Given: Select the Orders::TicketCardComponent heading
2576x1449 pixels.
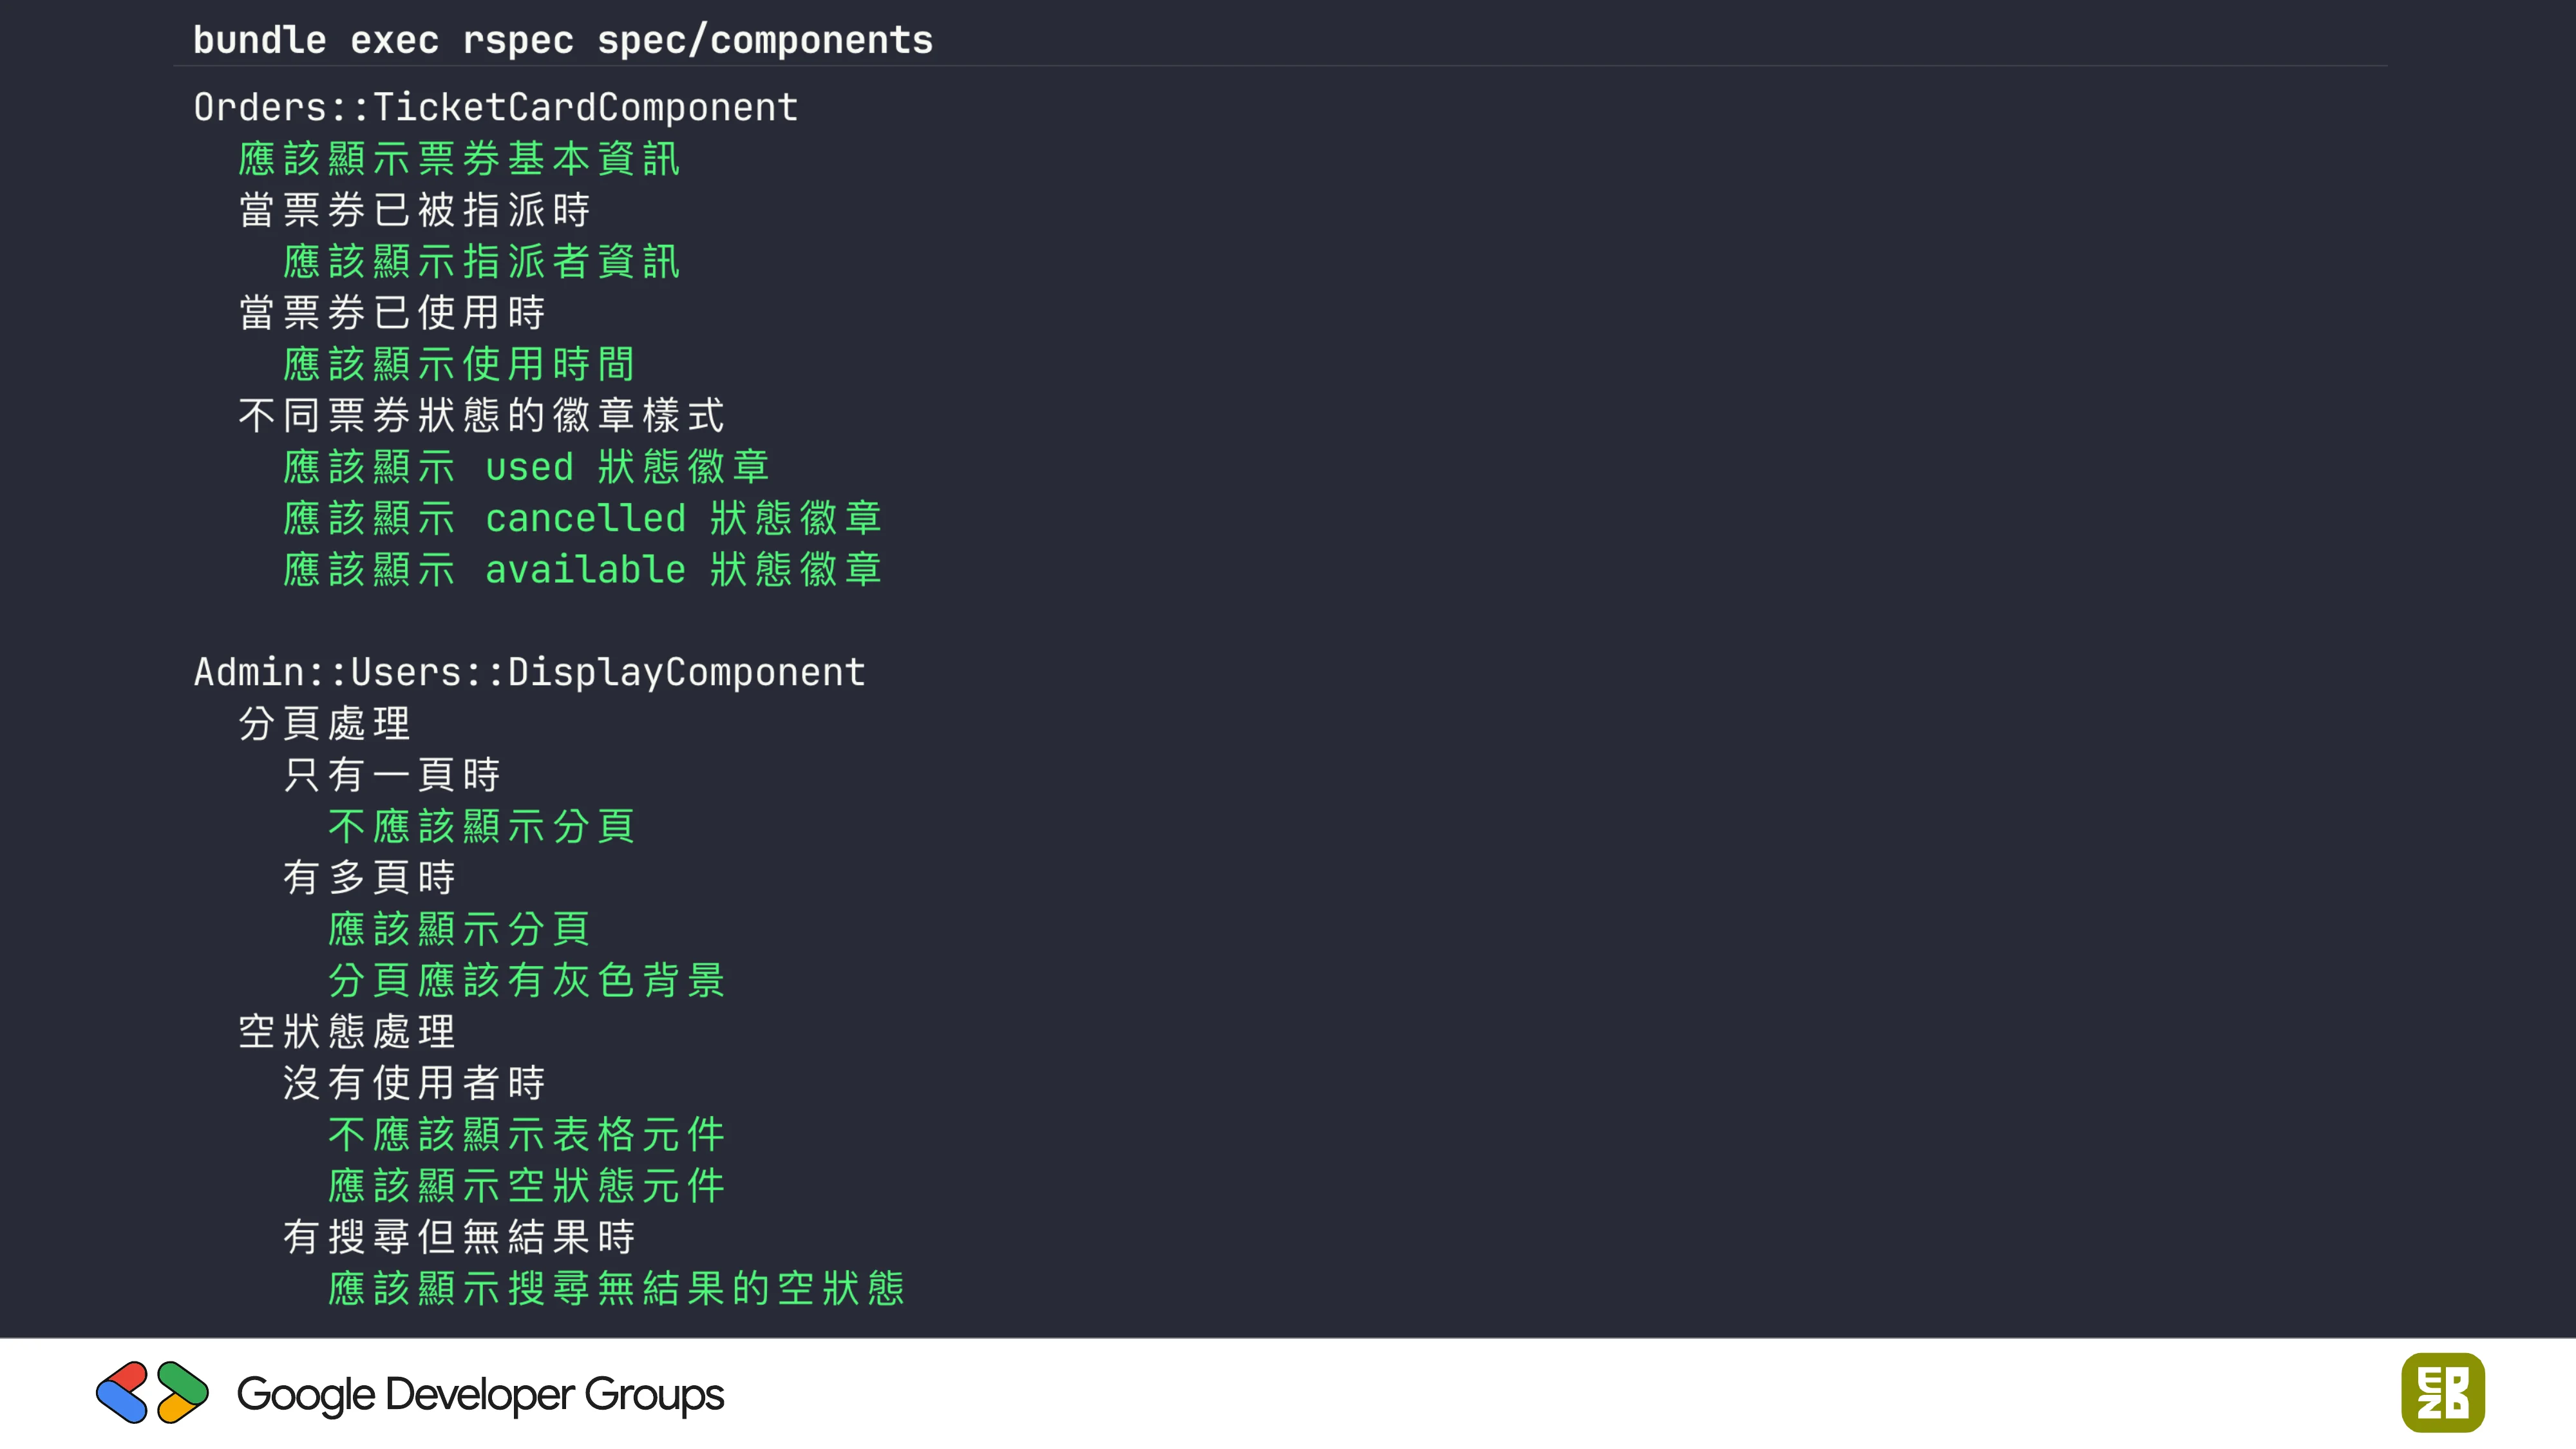Looking at the screenshot, I should coord(495,107).
